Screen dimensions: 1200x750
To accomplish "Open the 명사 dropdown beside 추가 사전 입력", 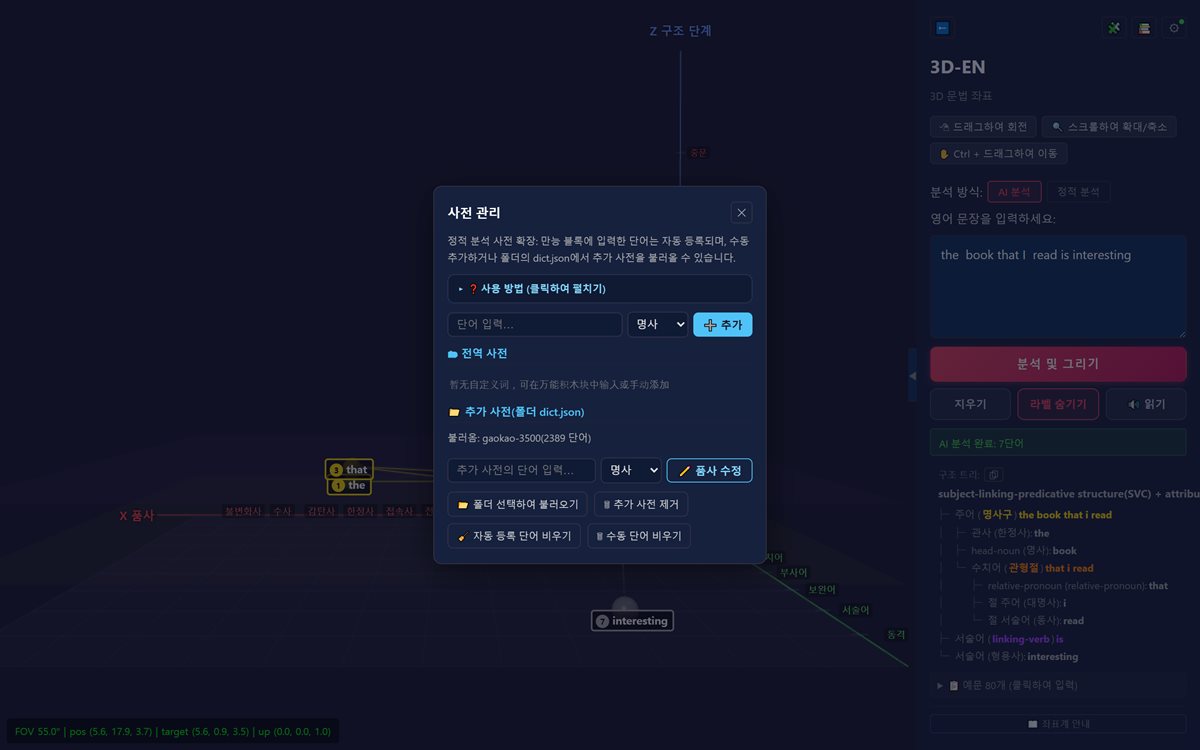I will click(x=631, y=470).
